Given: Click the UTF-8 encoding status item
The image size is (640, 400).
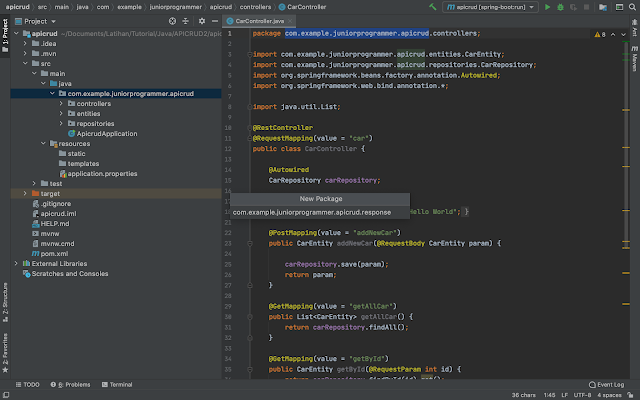Looking at the screenshot, I should [x=582, y=395].
